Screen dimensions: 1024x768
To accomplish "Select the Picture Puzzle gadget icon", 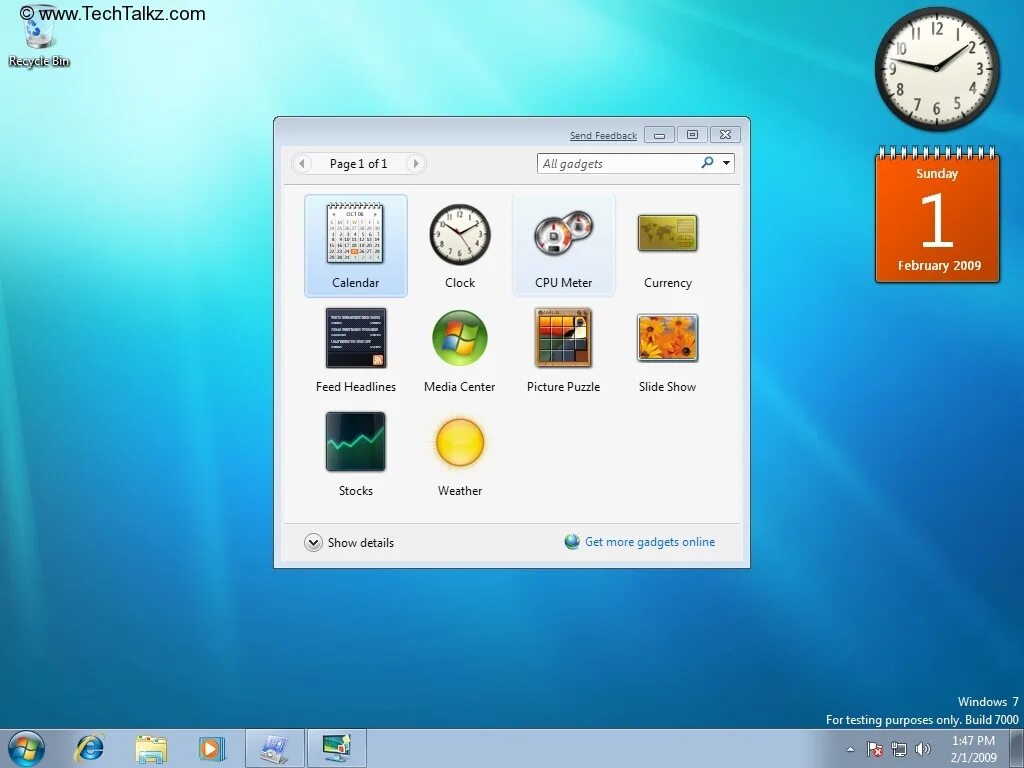I will [x=563, y=338].
